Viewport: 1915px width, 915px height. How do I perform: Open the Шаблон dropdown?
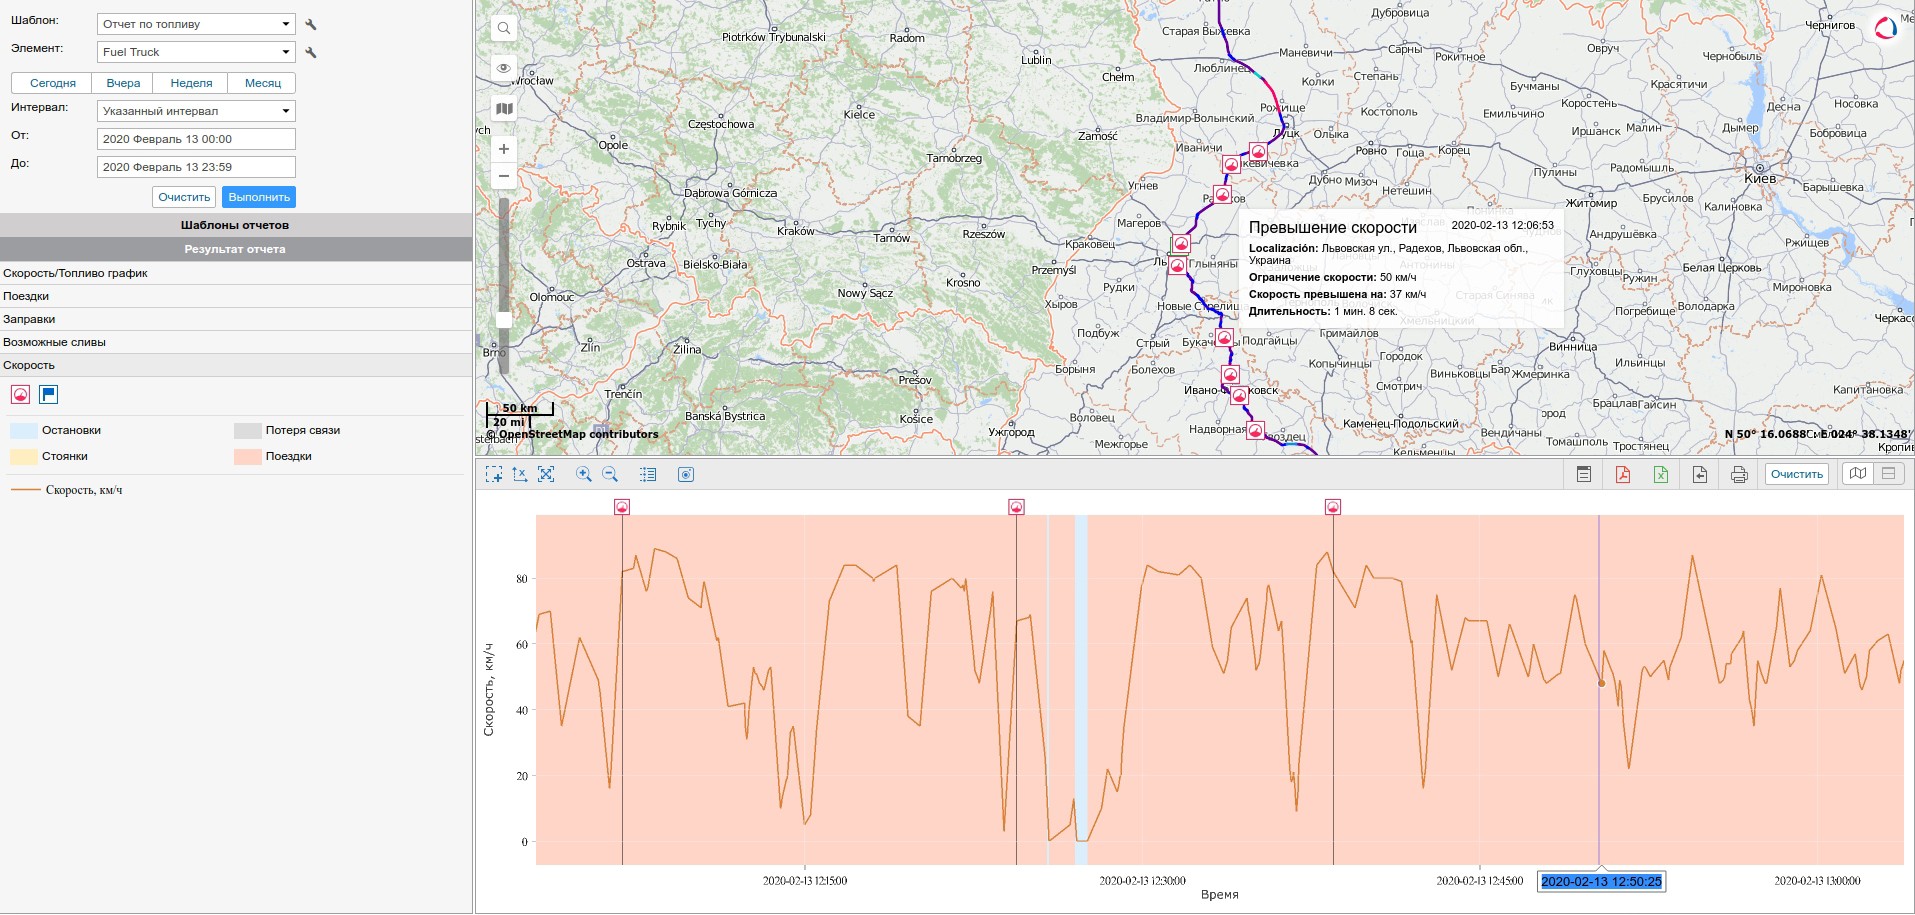tap(196, 24)
